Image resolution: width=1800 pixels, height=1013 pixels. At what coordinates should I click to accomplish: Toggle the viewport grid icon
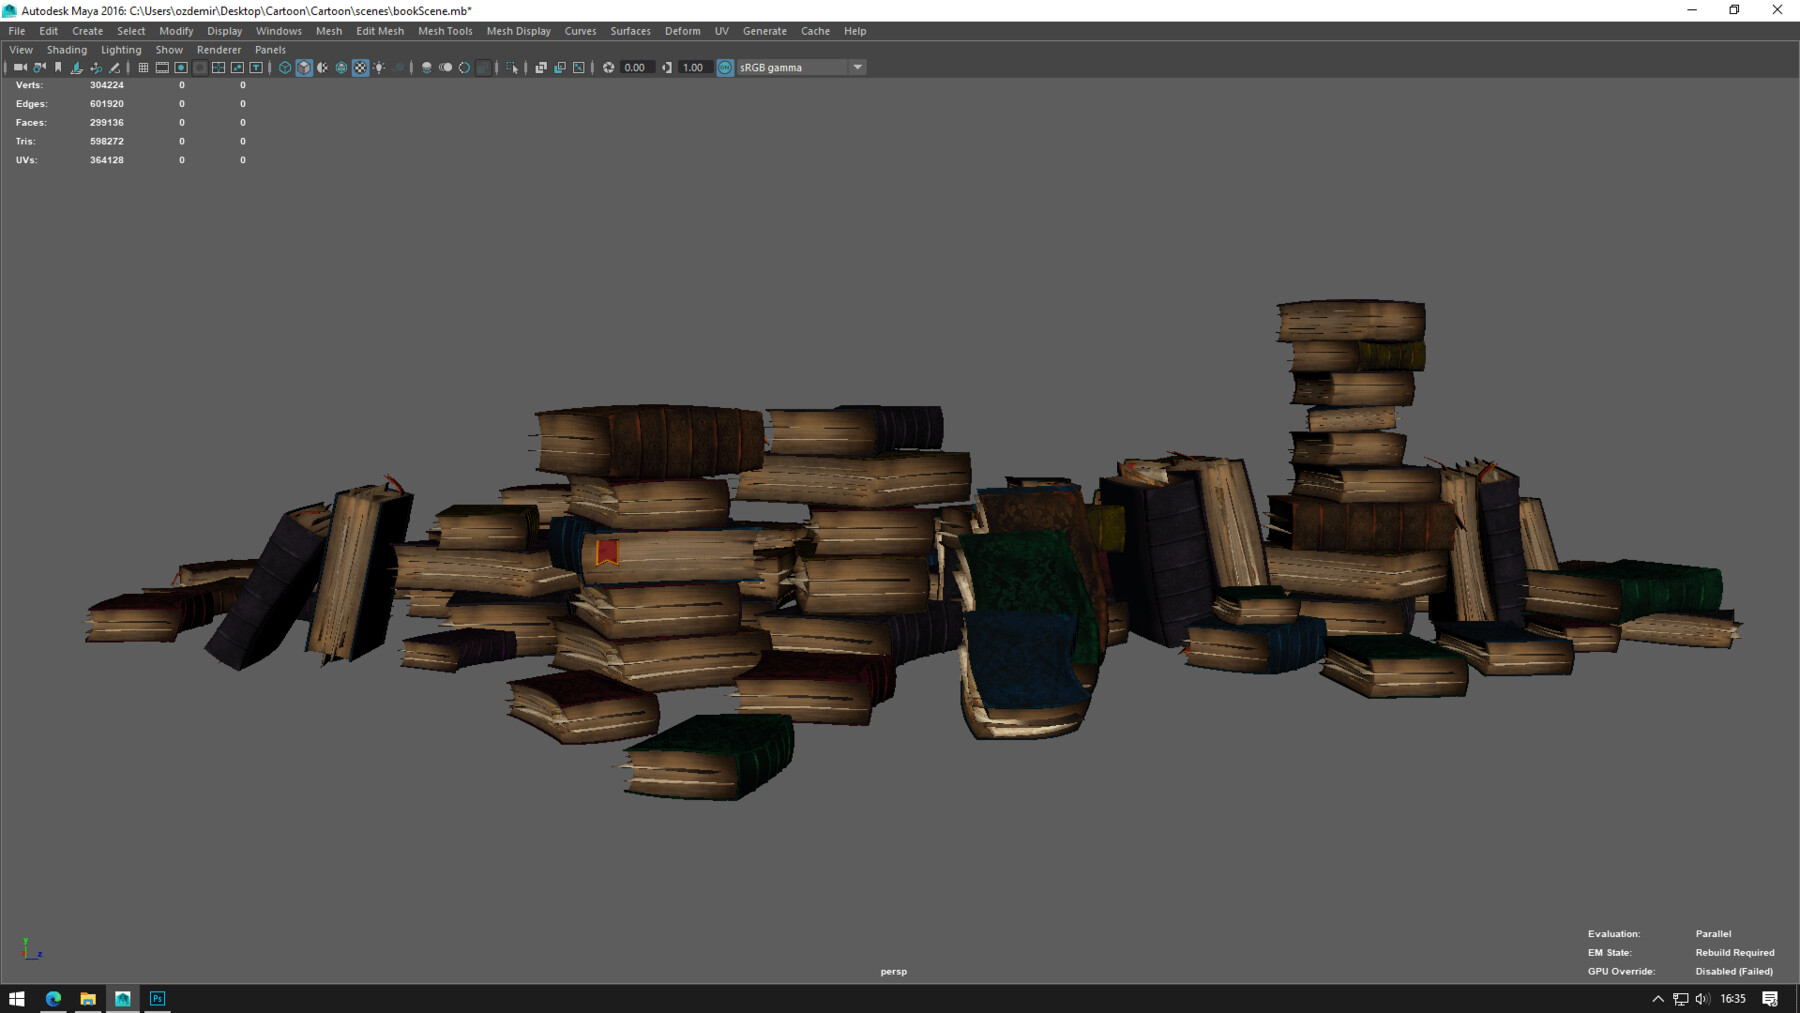click(143, 68)
